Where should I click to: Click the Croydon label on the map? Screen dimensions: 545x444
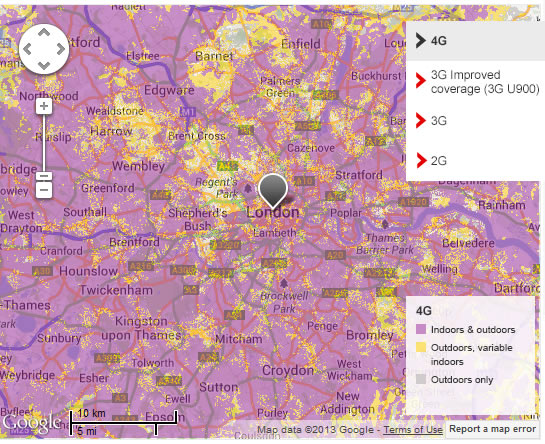(288, 371)
